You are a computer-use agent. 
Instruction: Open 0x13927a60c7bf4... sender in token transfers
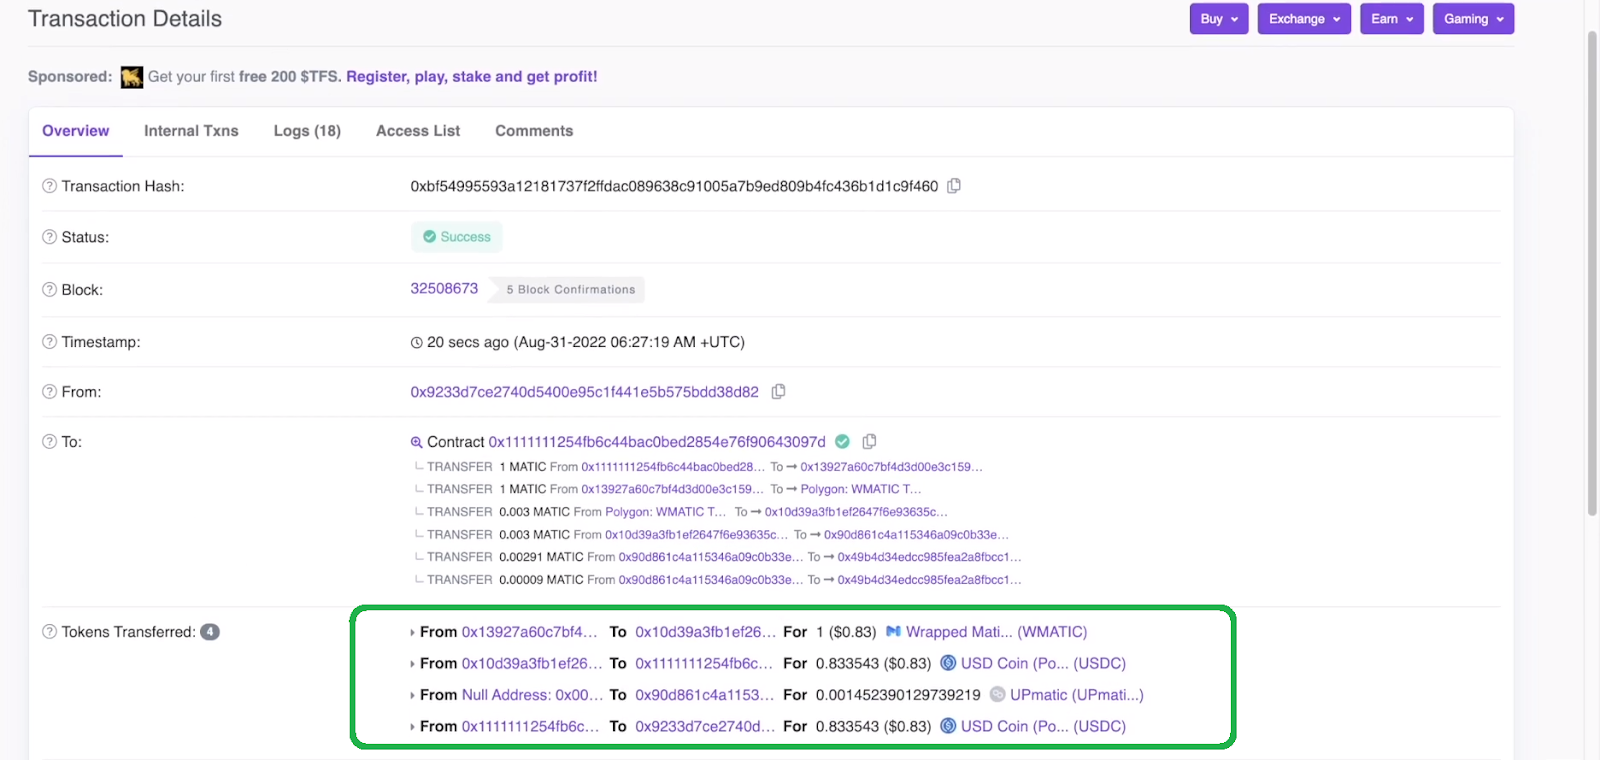pyautogui.click(x=530, y=632)
